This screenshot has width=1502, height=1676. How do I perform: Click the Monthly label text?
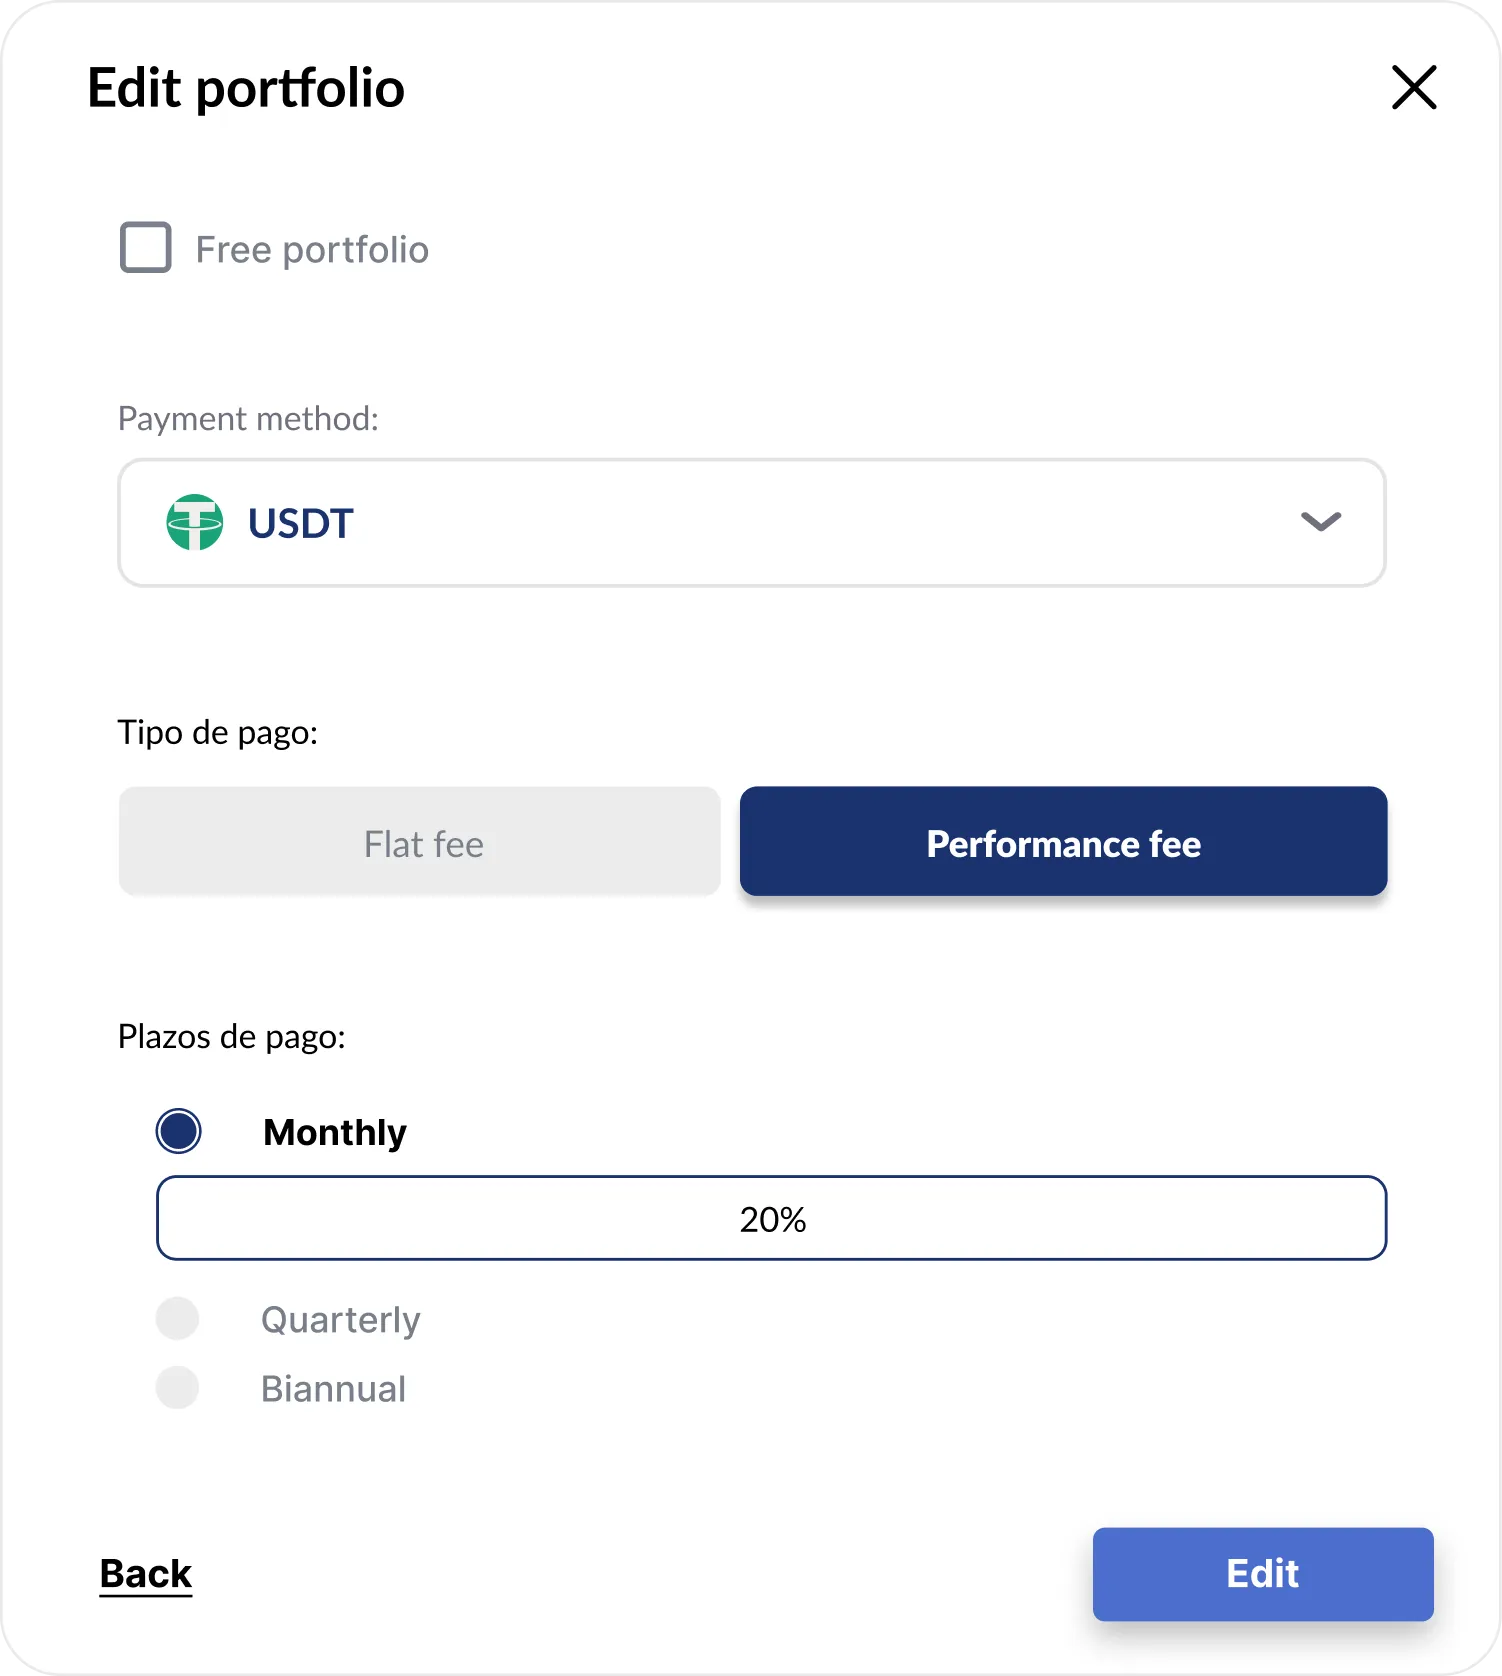(x=334, y=1131)
